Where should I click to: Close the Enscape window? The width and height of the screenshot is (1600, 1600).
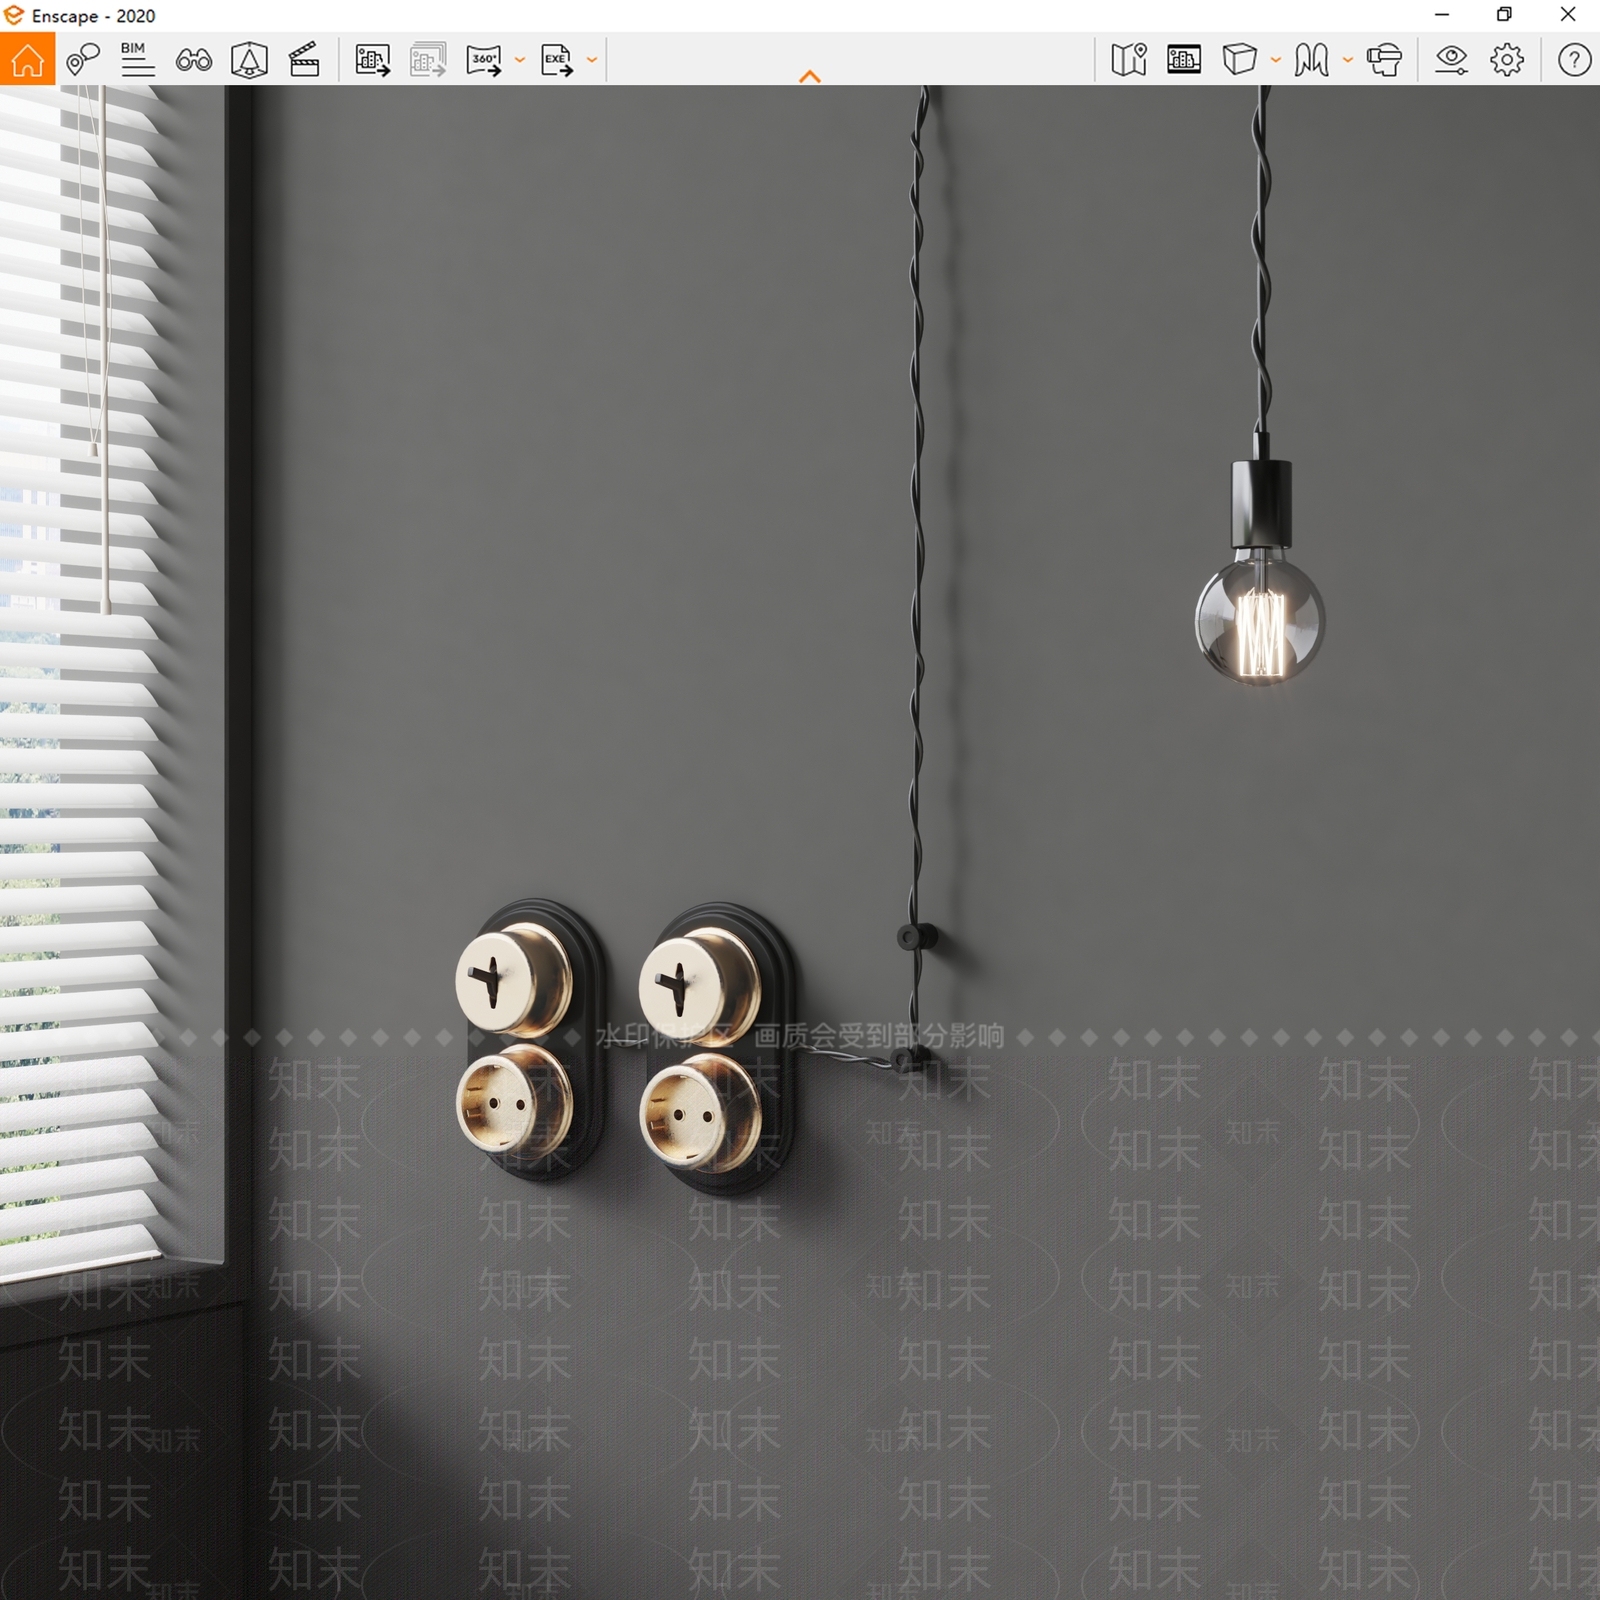click(1568, 15)
